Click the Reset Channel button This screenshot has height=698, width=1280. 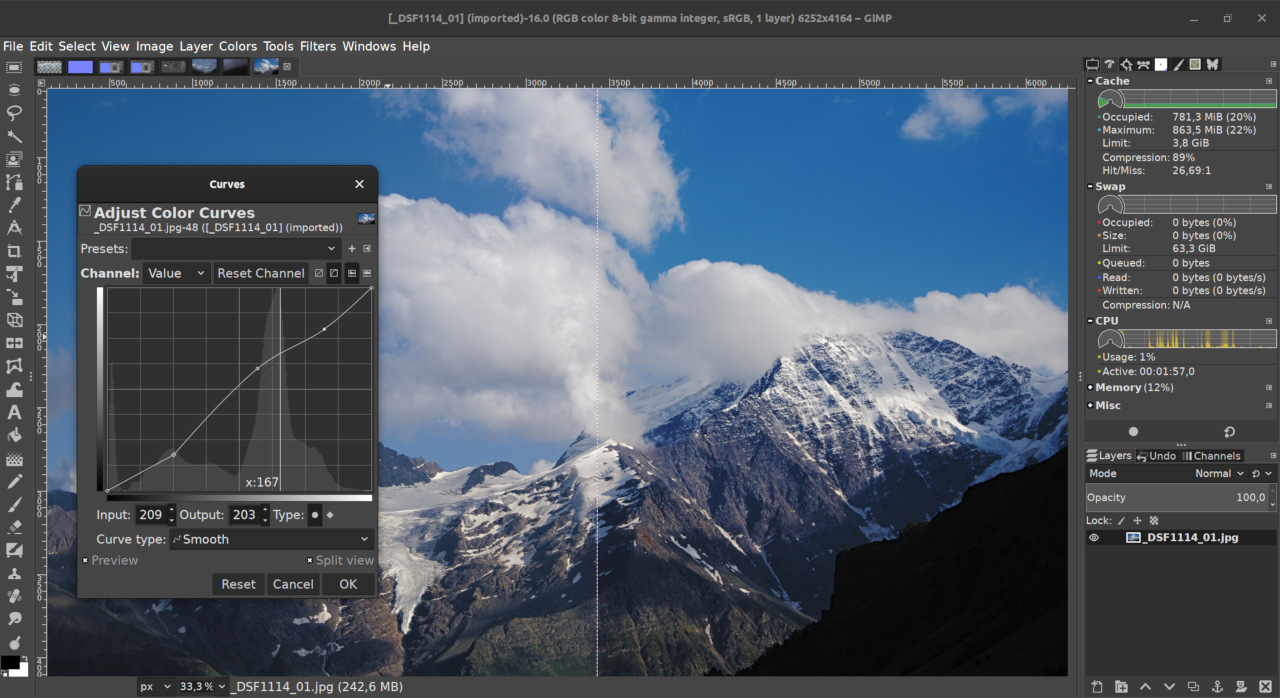[260, 273]
